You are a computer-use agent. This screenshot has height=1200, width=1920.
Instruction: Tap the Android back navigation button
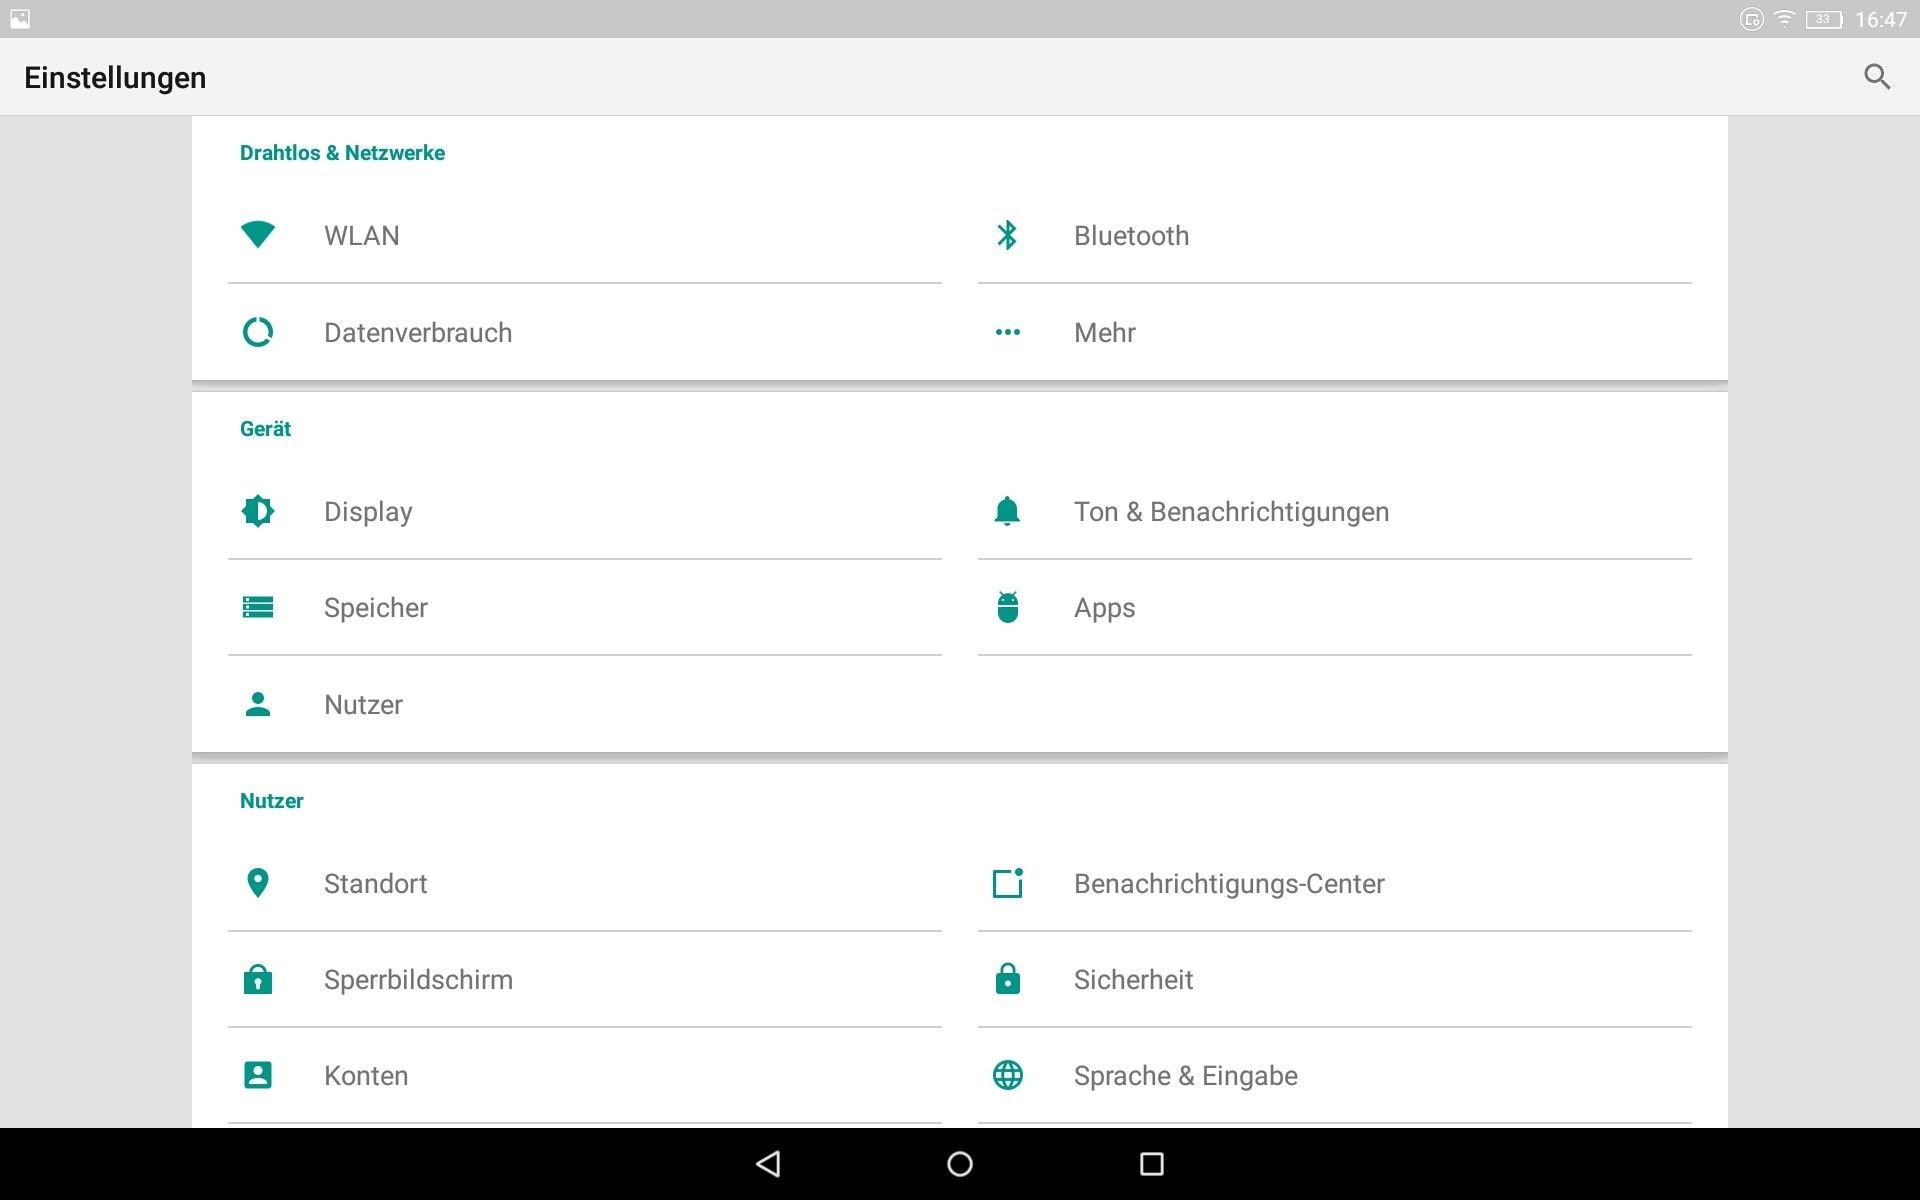[x=768, y=1164]
